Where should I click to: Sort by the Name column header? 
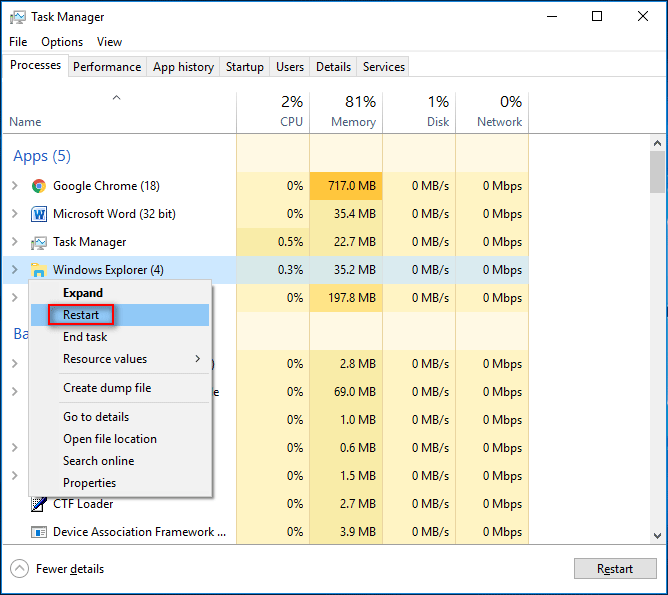pos(119,112)
